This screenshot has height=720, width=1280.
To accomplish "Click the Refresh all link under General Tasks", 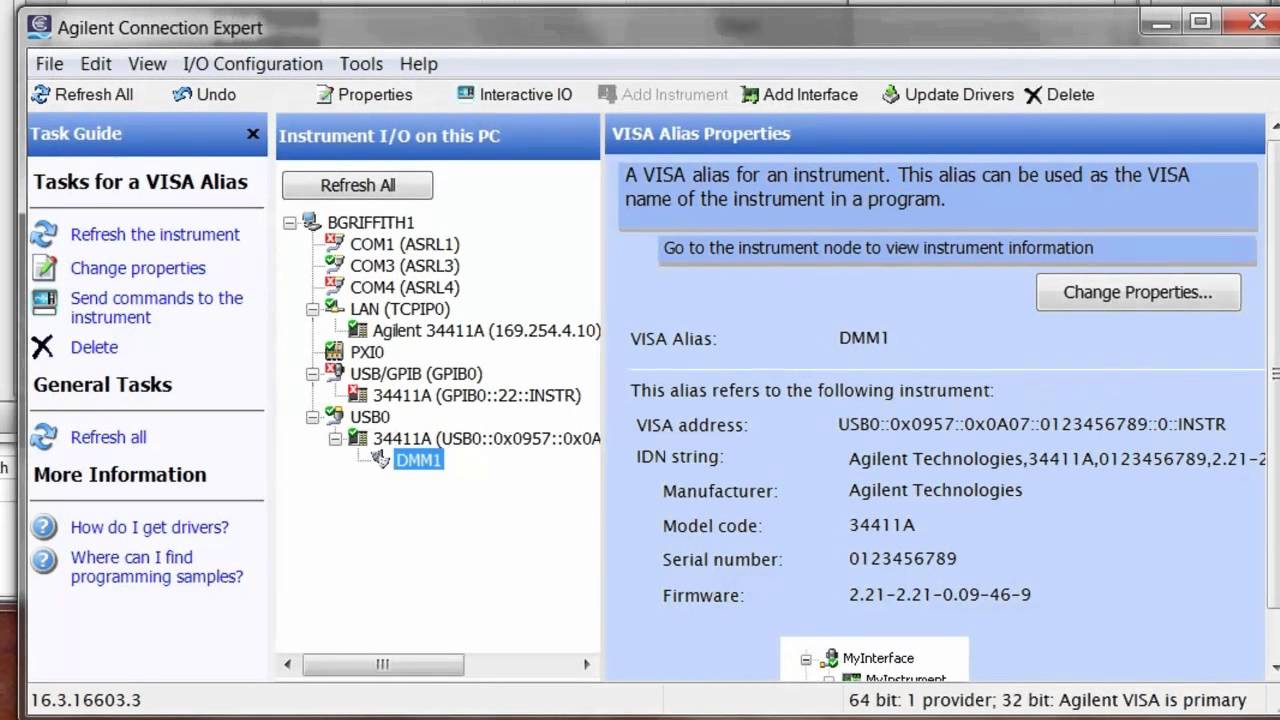I will [108, 437].
